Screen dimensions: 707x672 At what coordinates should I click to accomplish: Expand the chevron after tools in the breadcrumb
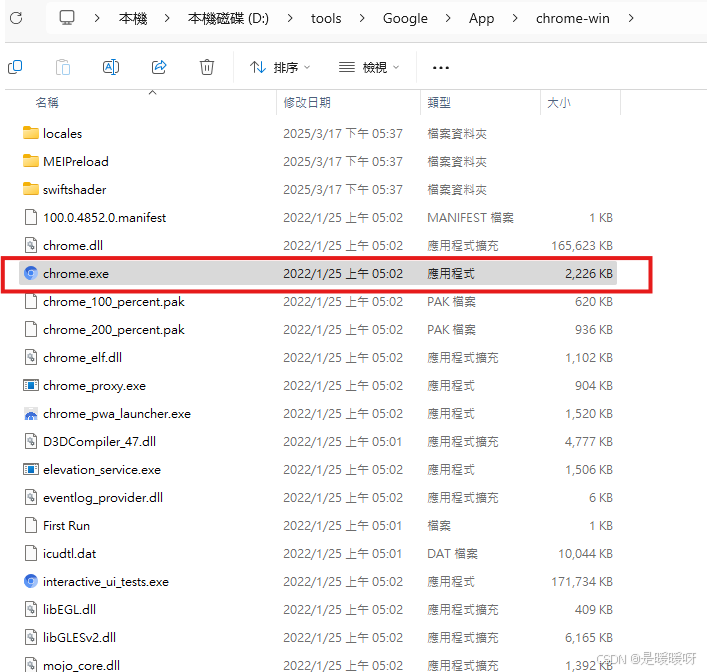(x=362, y=18)
